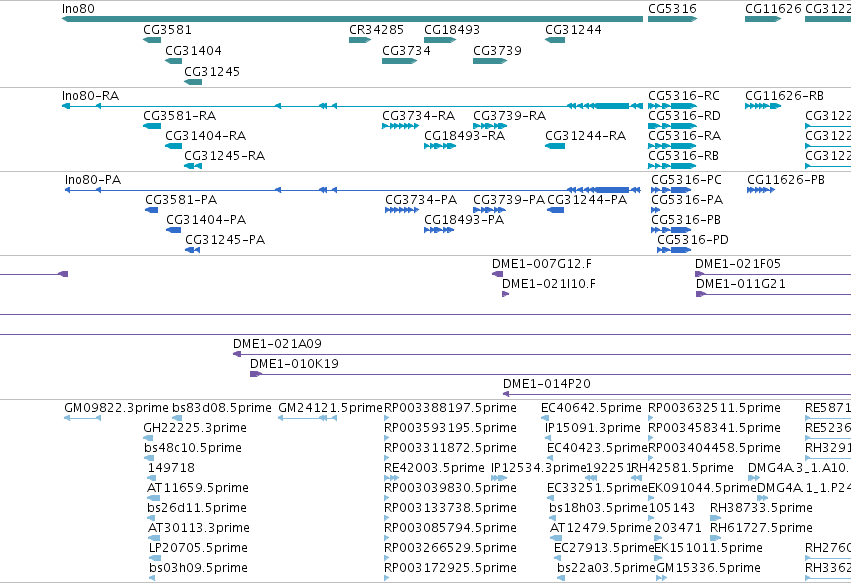
Task: Select the CG11626-RB transcript label
Action: pos(784,96)
